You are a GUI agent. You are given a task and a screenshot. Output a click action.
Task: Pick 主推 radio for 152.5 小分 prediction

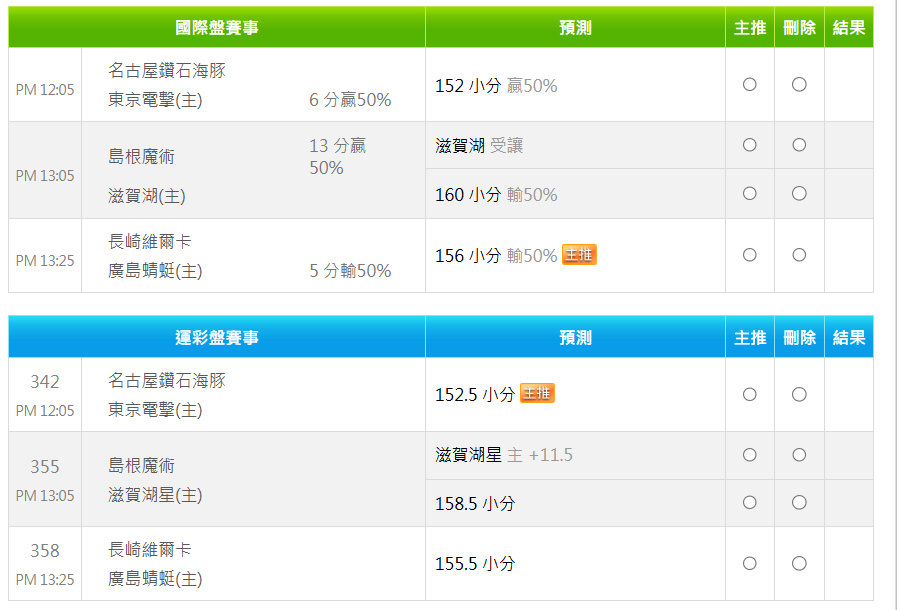[x=750, y=394]
